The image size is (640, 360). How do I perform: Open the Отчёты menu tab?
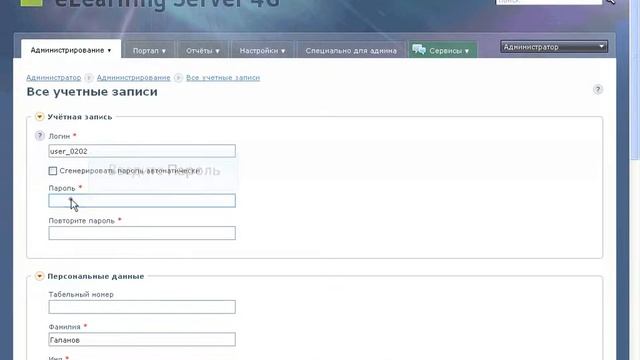point(203,51)
